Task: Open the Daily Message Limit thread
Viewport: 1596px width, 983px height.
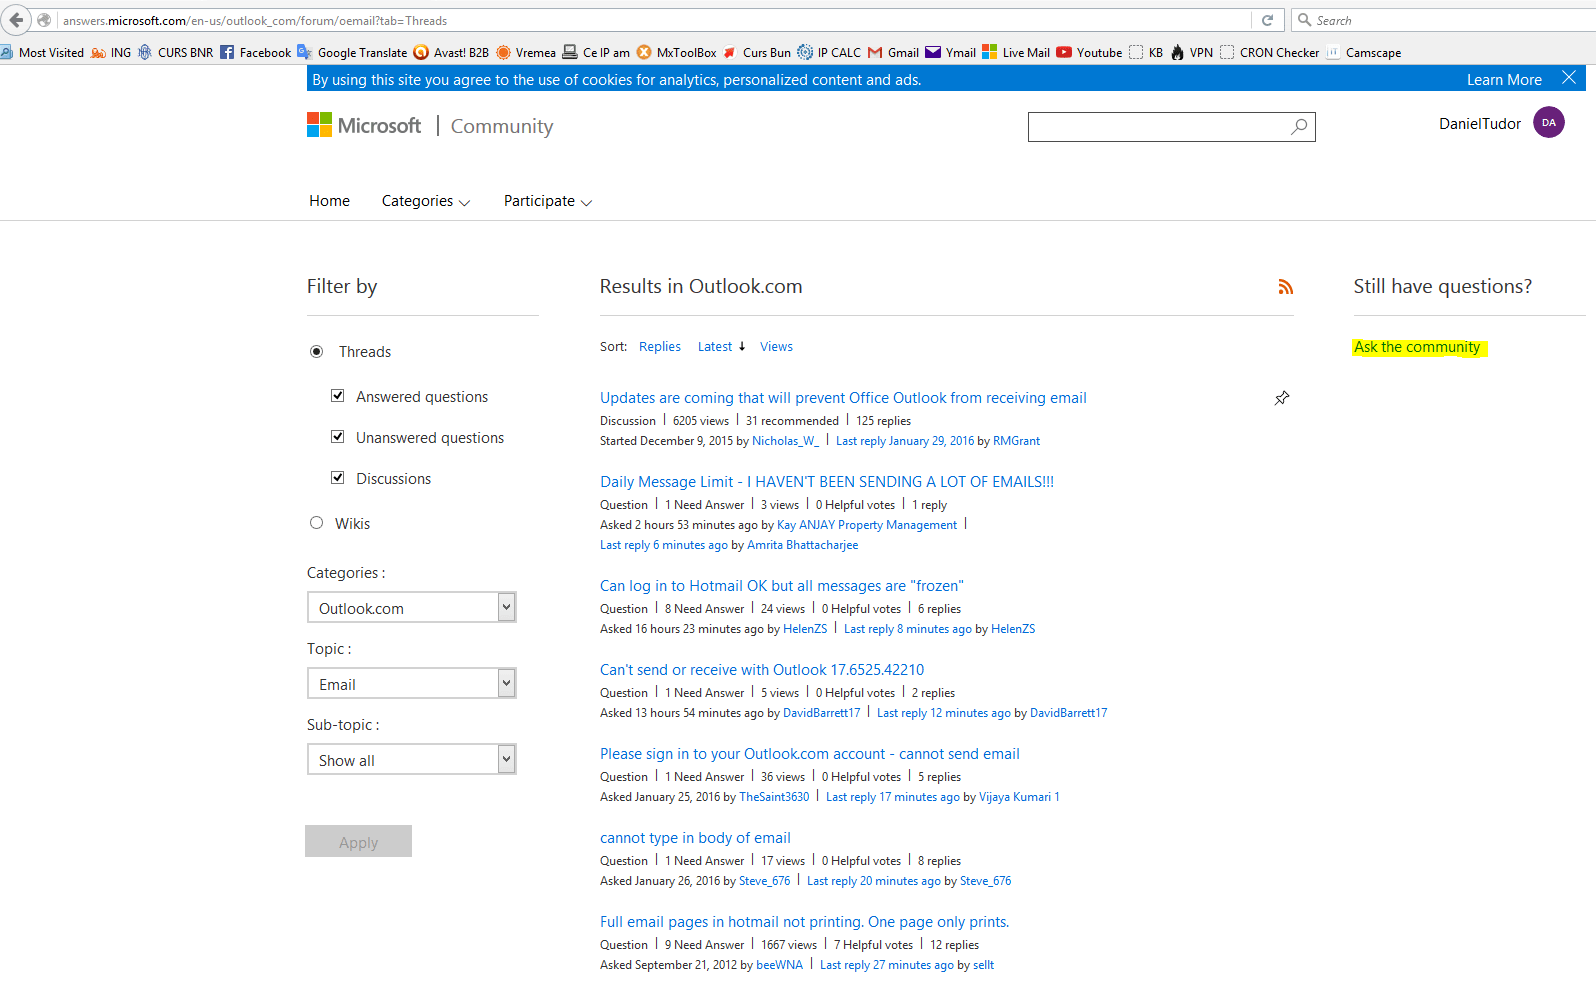Action: [827, 482]
